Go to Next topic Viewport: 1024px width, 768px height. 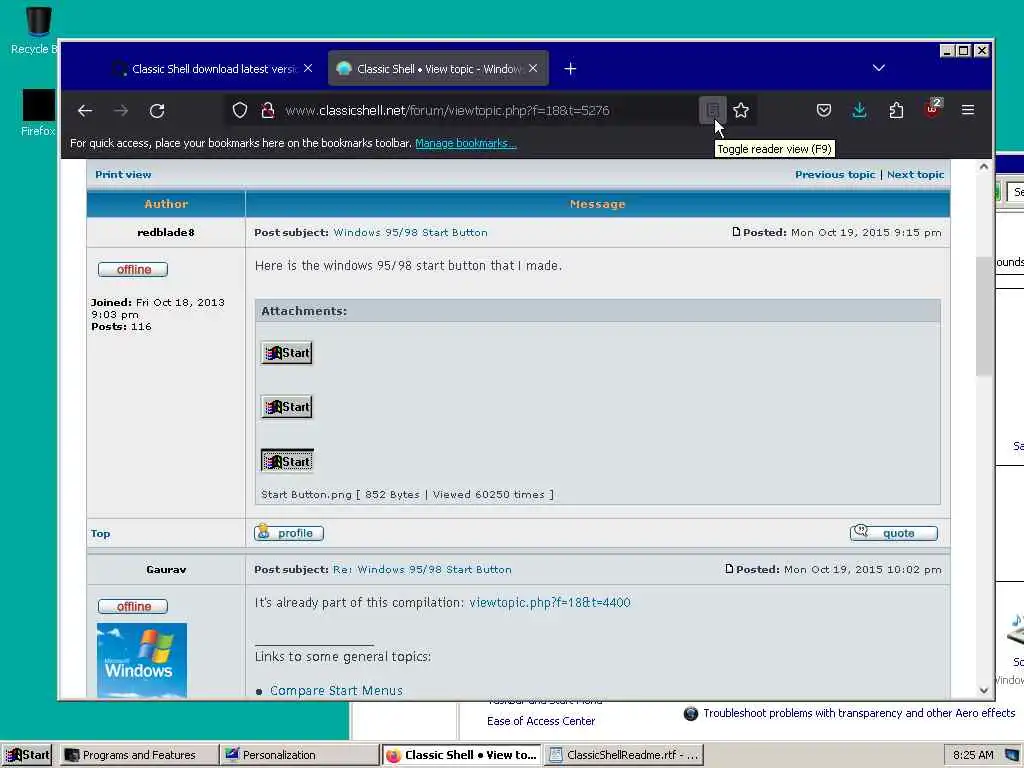pyautogui.click(x=915, y=174)
